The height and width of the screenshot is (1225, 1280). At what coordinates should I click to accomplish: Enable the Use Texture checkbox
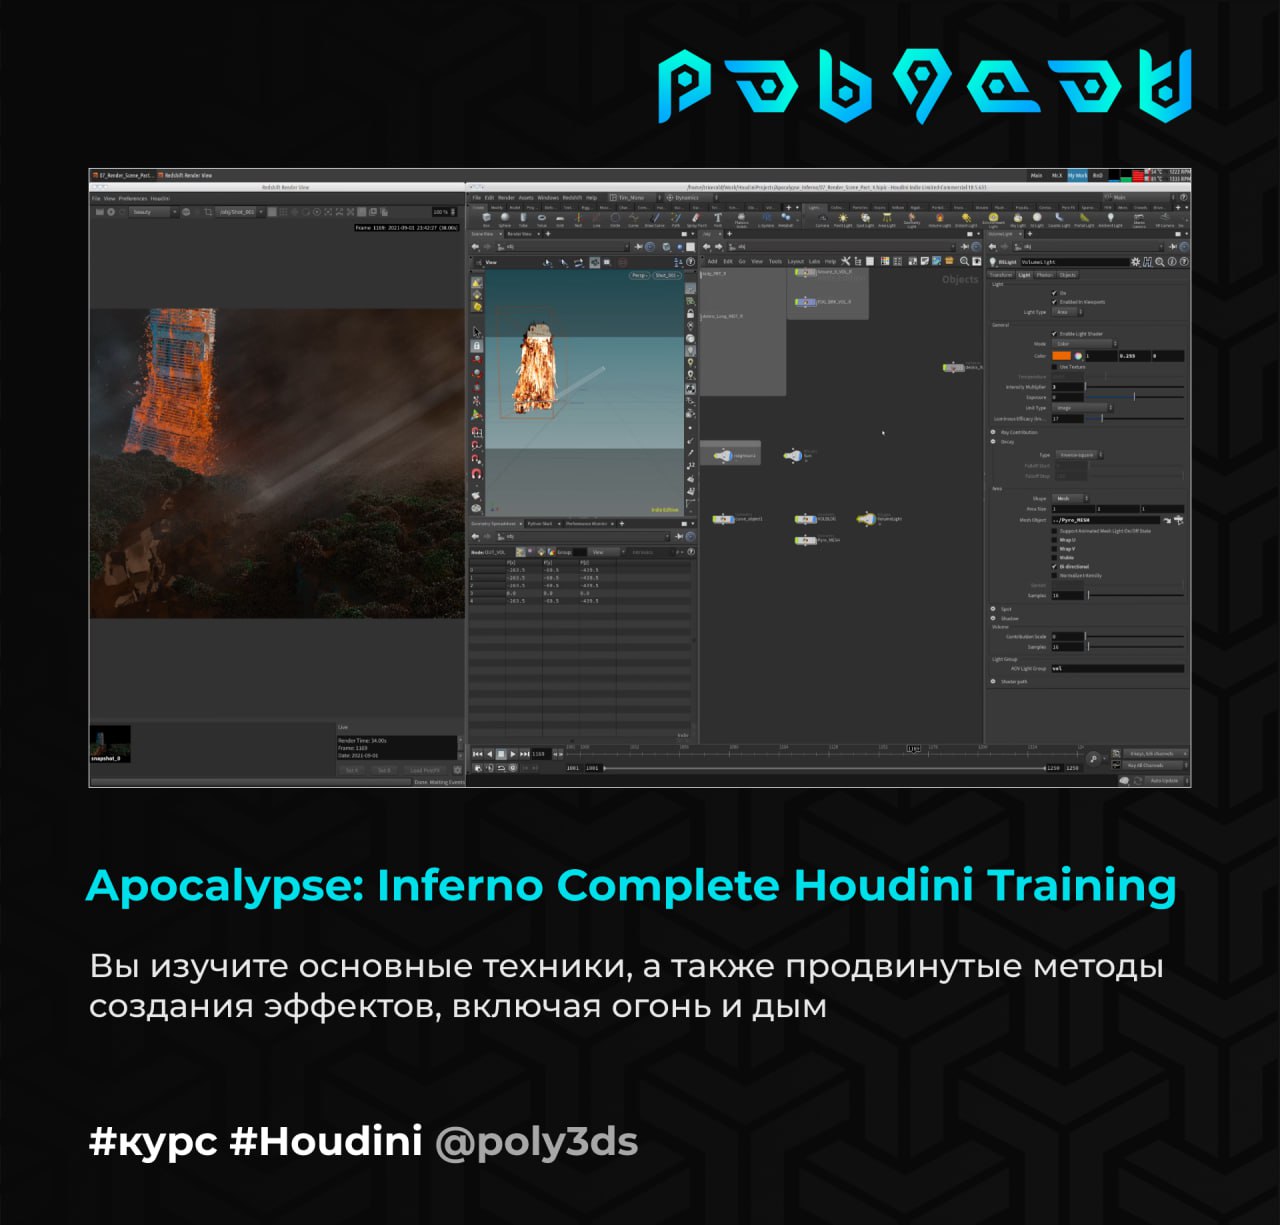click(1054, 367)
